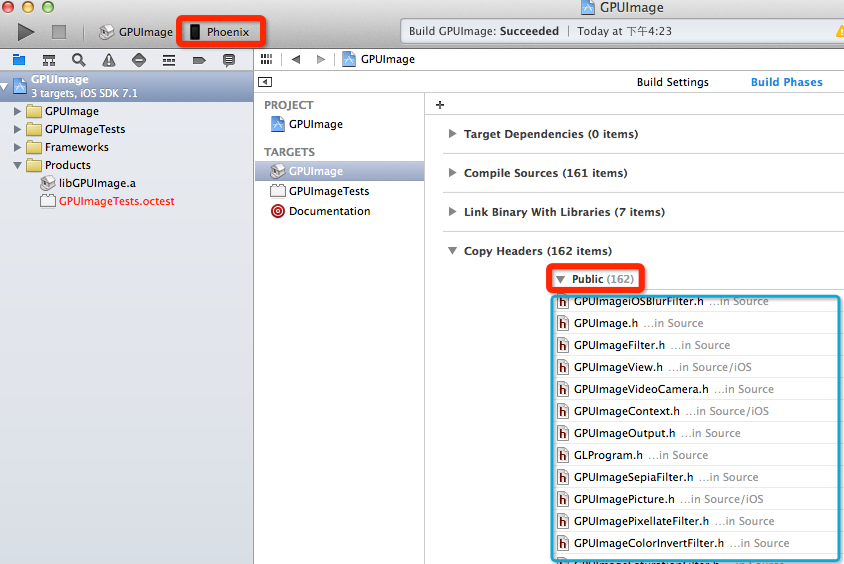Expand the GPUImageTests folder
The width and height of the screenshot is (844, 564).
tap(18, 129)
